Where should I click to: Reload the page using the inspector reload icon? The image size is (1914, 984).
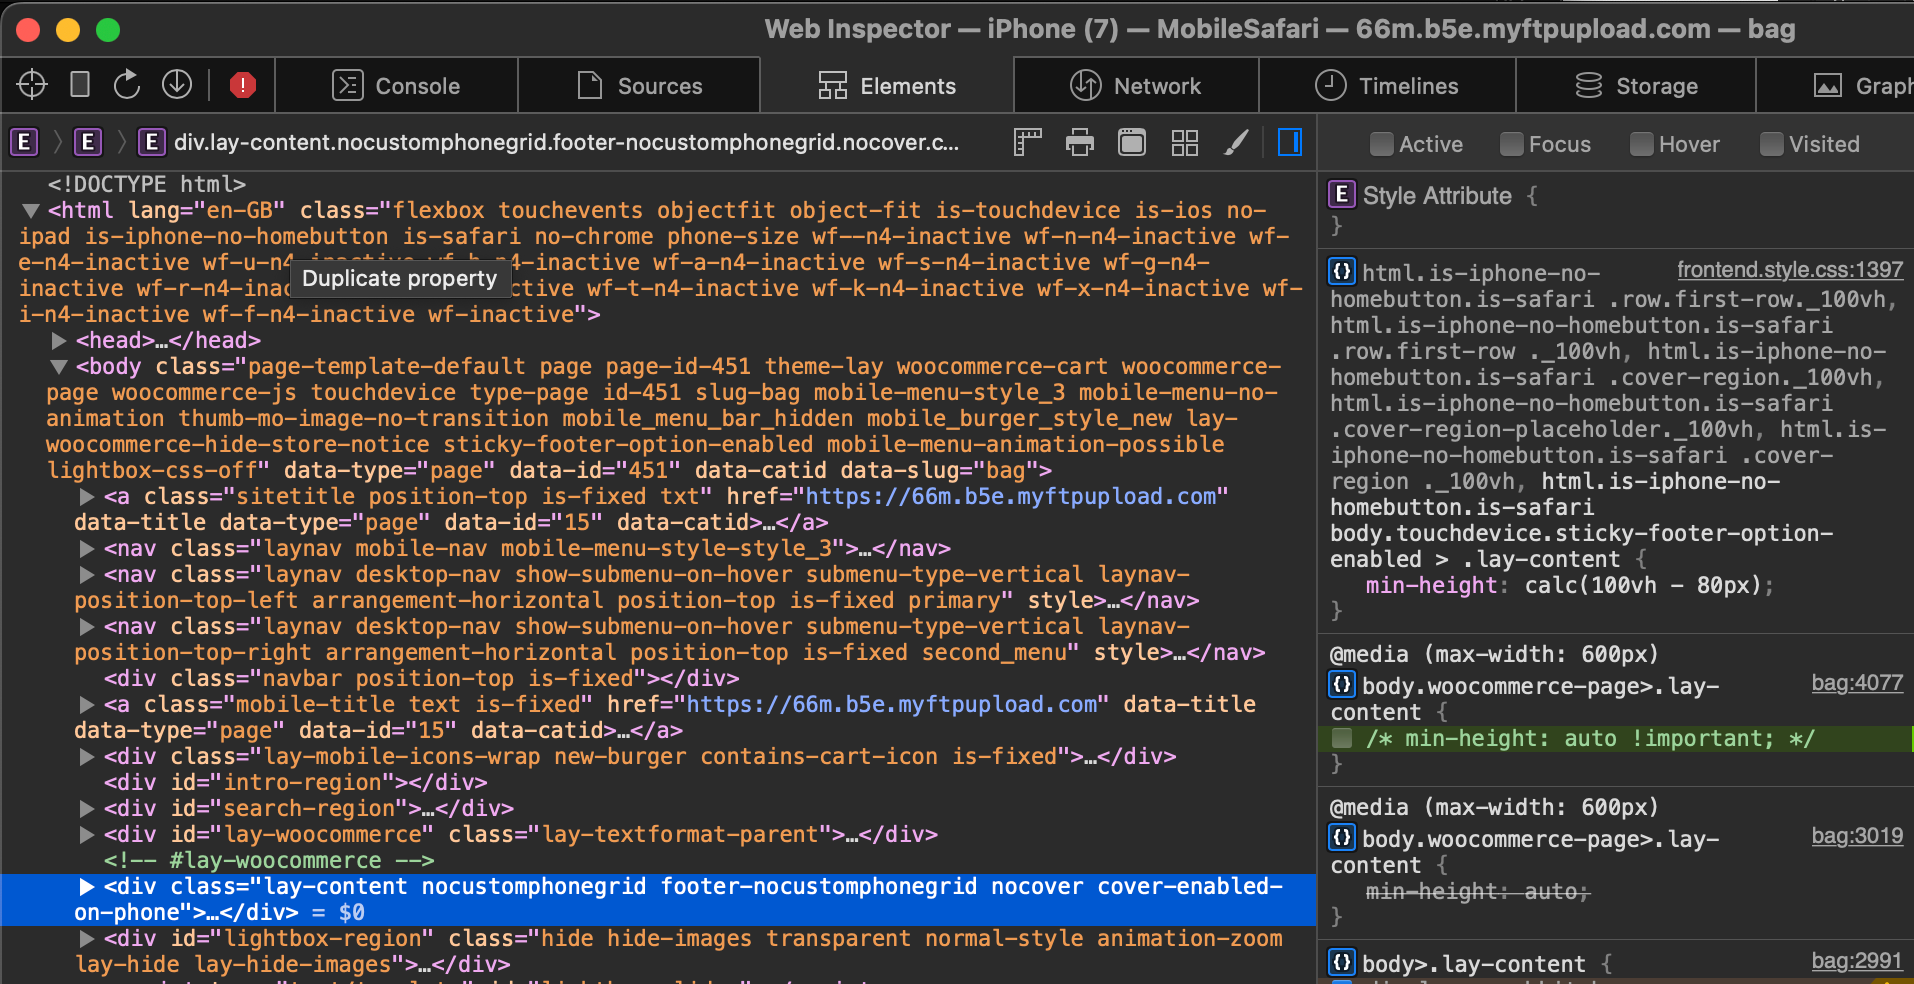pos(127,85)
